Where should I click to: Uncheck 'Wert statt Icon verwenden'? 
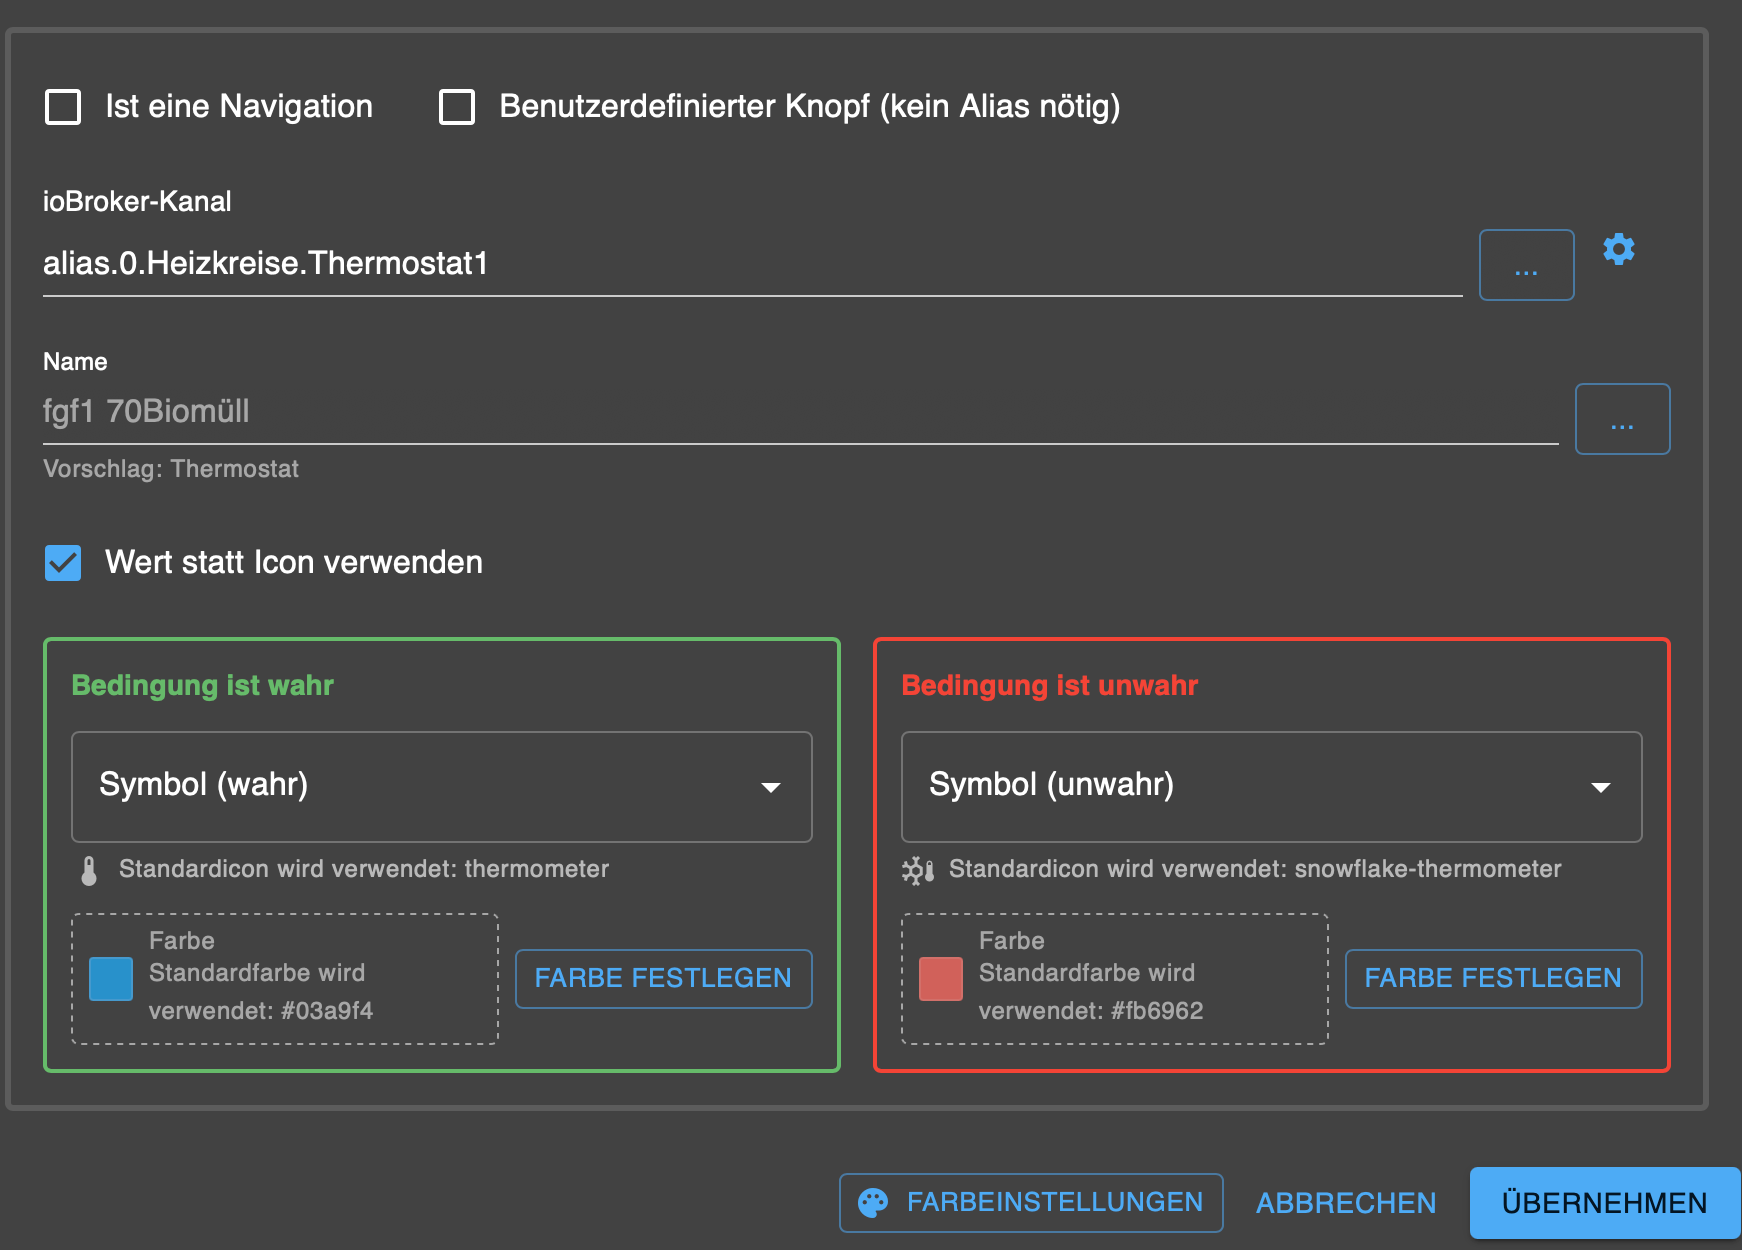coord(63,563)
